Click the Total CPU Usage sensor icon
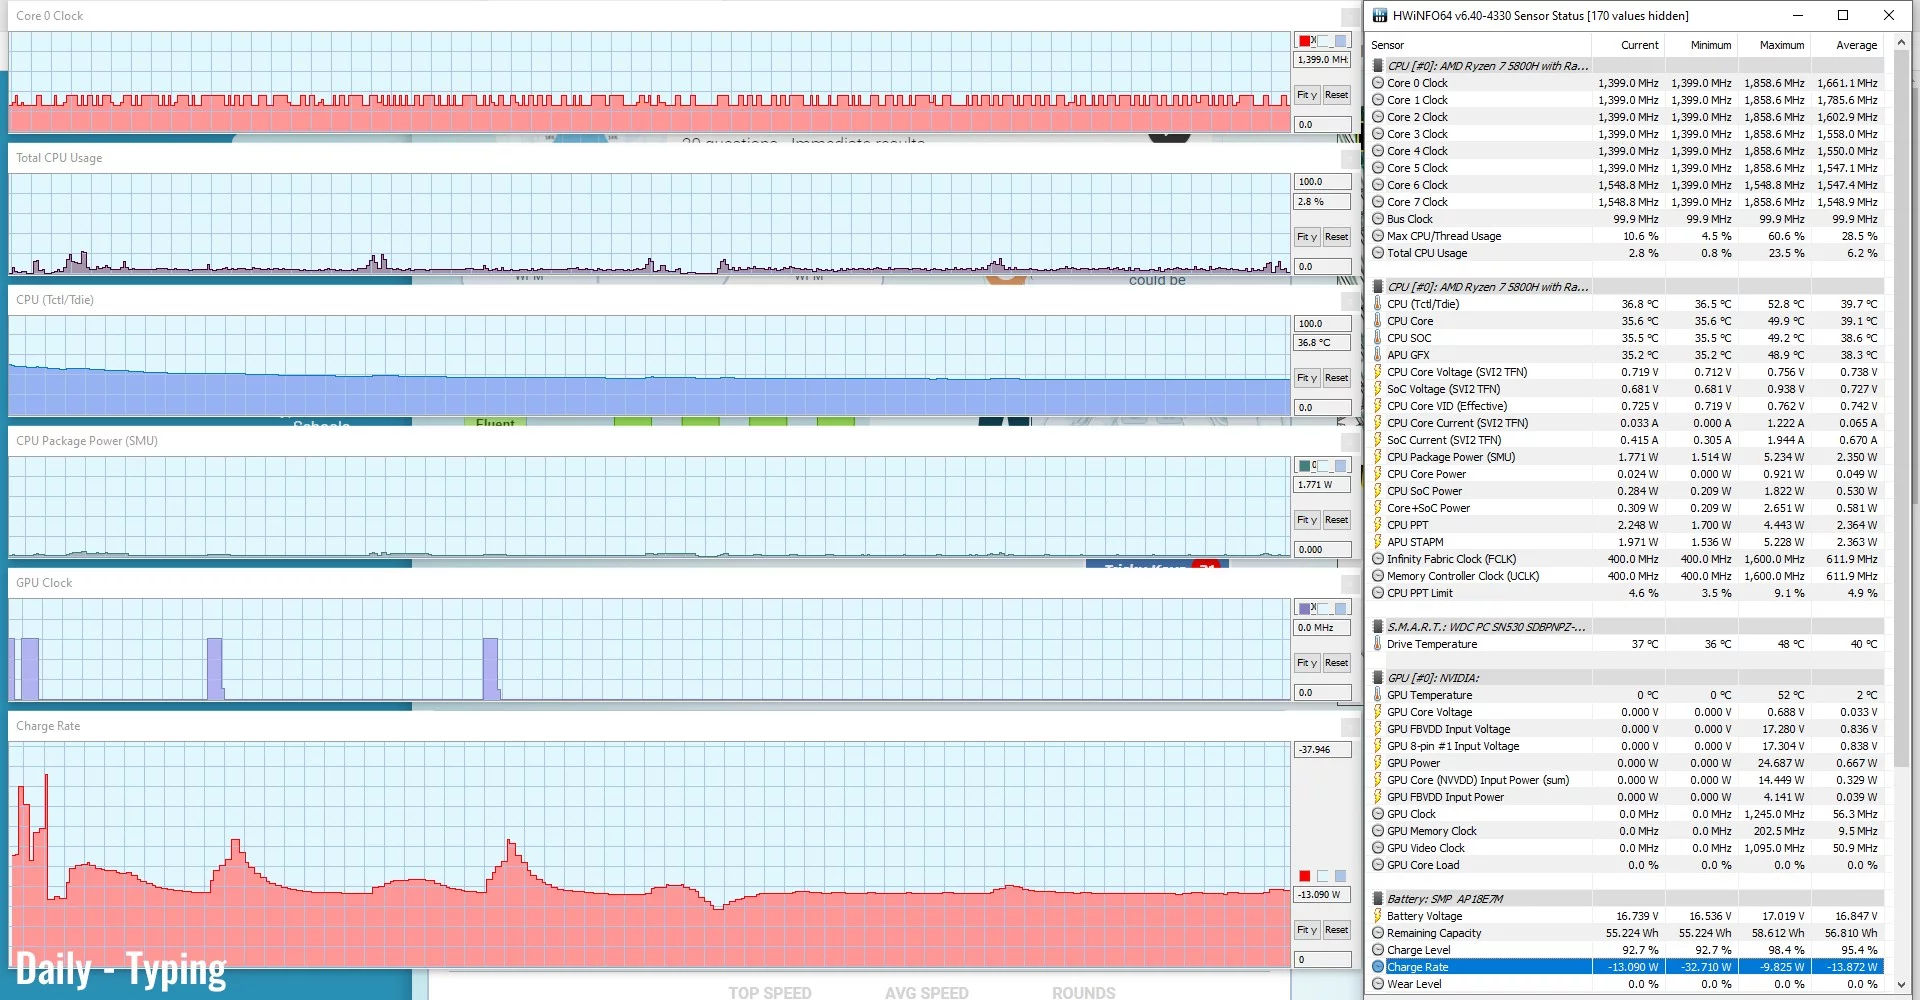This screenshot has height=1000, width=1920. pyautogui.click(x=1378, y=253)
